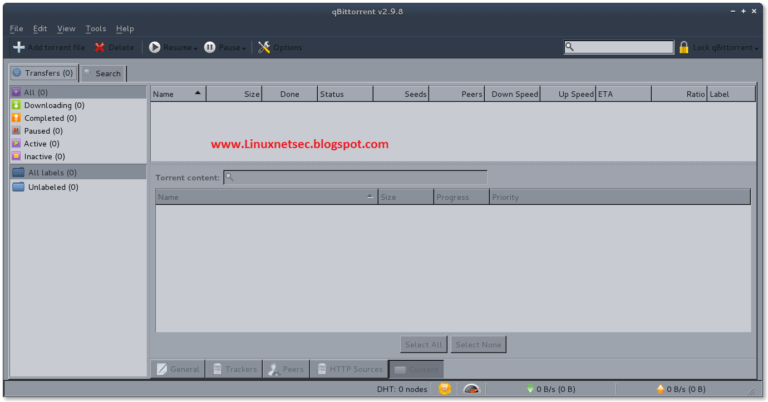Click the Pause icon in toolbar

[210, 47]
